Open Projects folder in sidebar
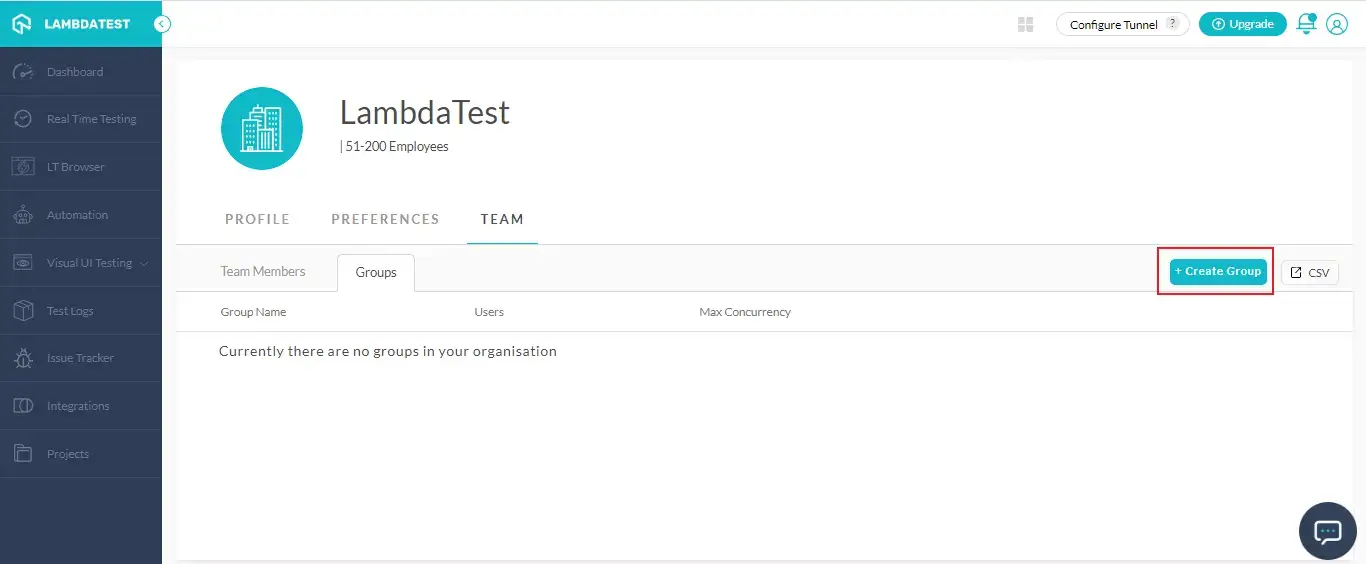The height and width of the screenshot is (564, 1366). [67, 454]
